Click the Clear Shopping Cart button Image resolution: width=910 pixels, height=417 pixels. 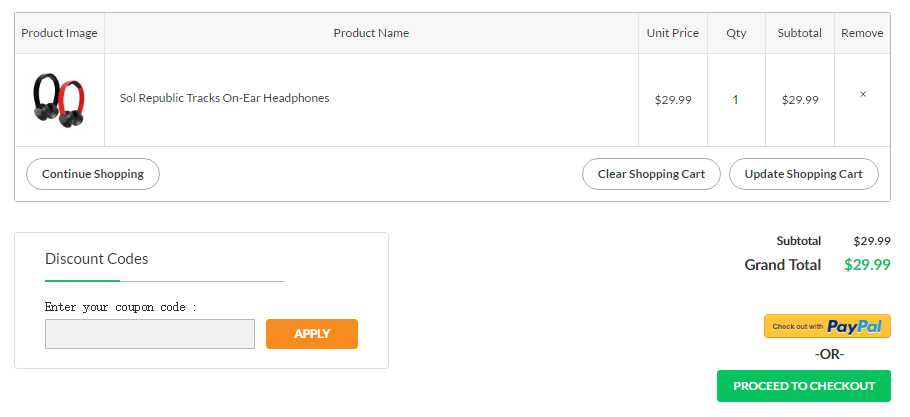pyautogui.click(x=651, y=174)
